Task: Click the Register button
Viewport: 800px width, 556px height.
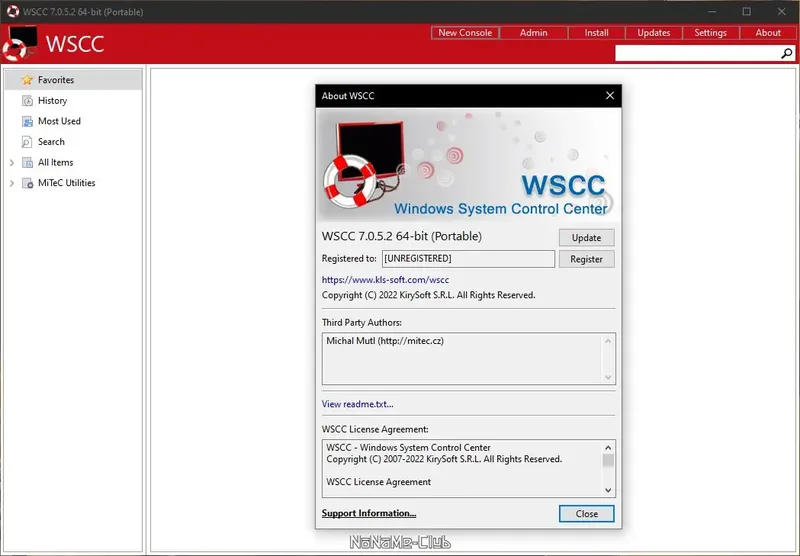Action: tap(586, 259)
